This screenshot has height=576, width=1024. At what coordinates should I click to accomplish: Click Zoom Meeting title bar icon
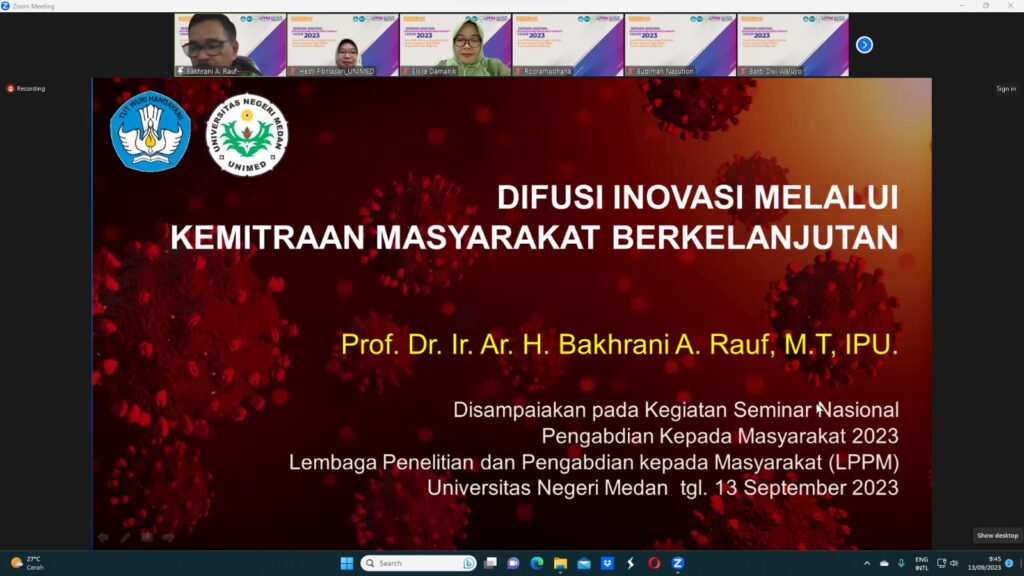tap(5, 6)
